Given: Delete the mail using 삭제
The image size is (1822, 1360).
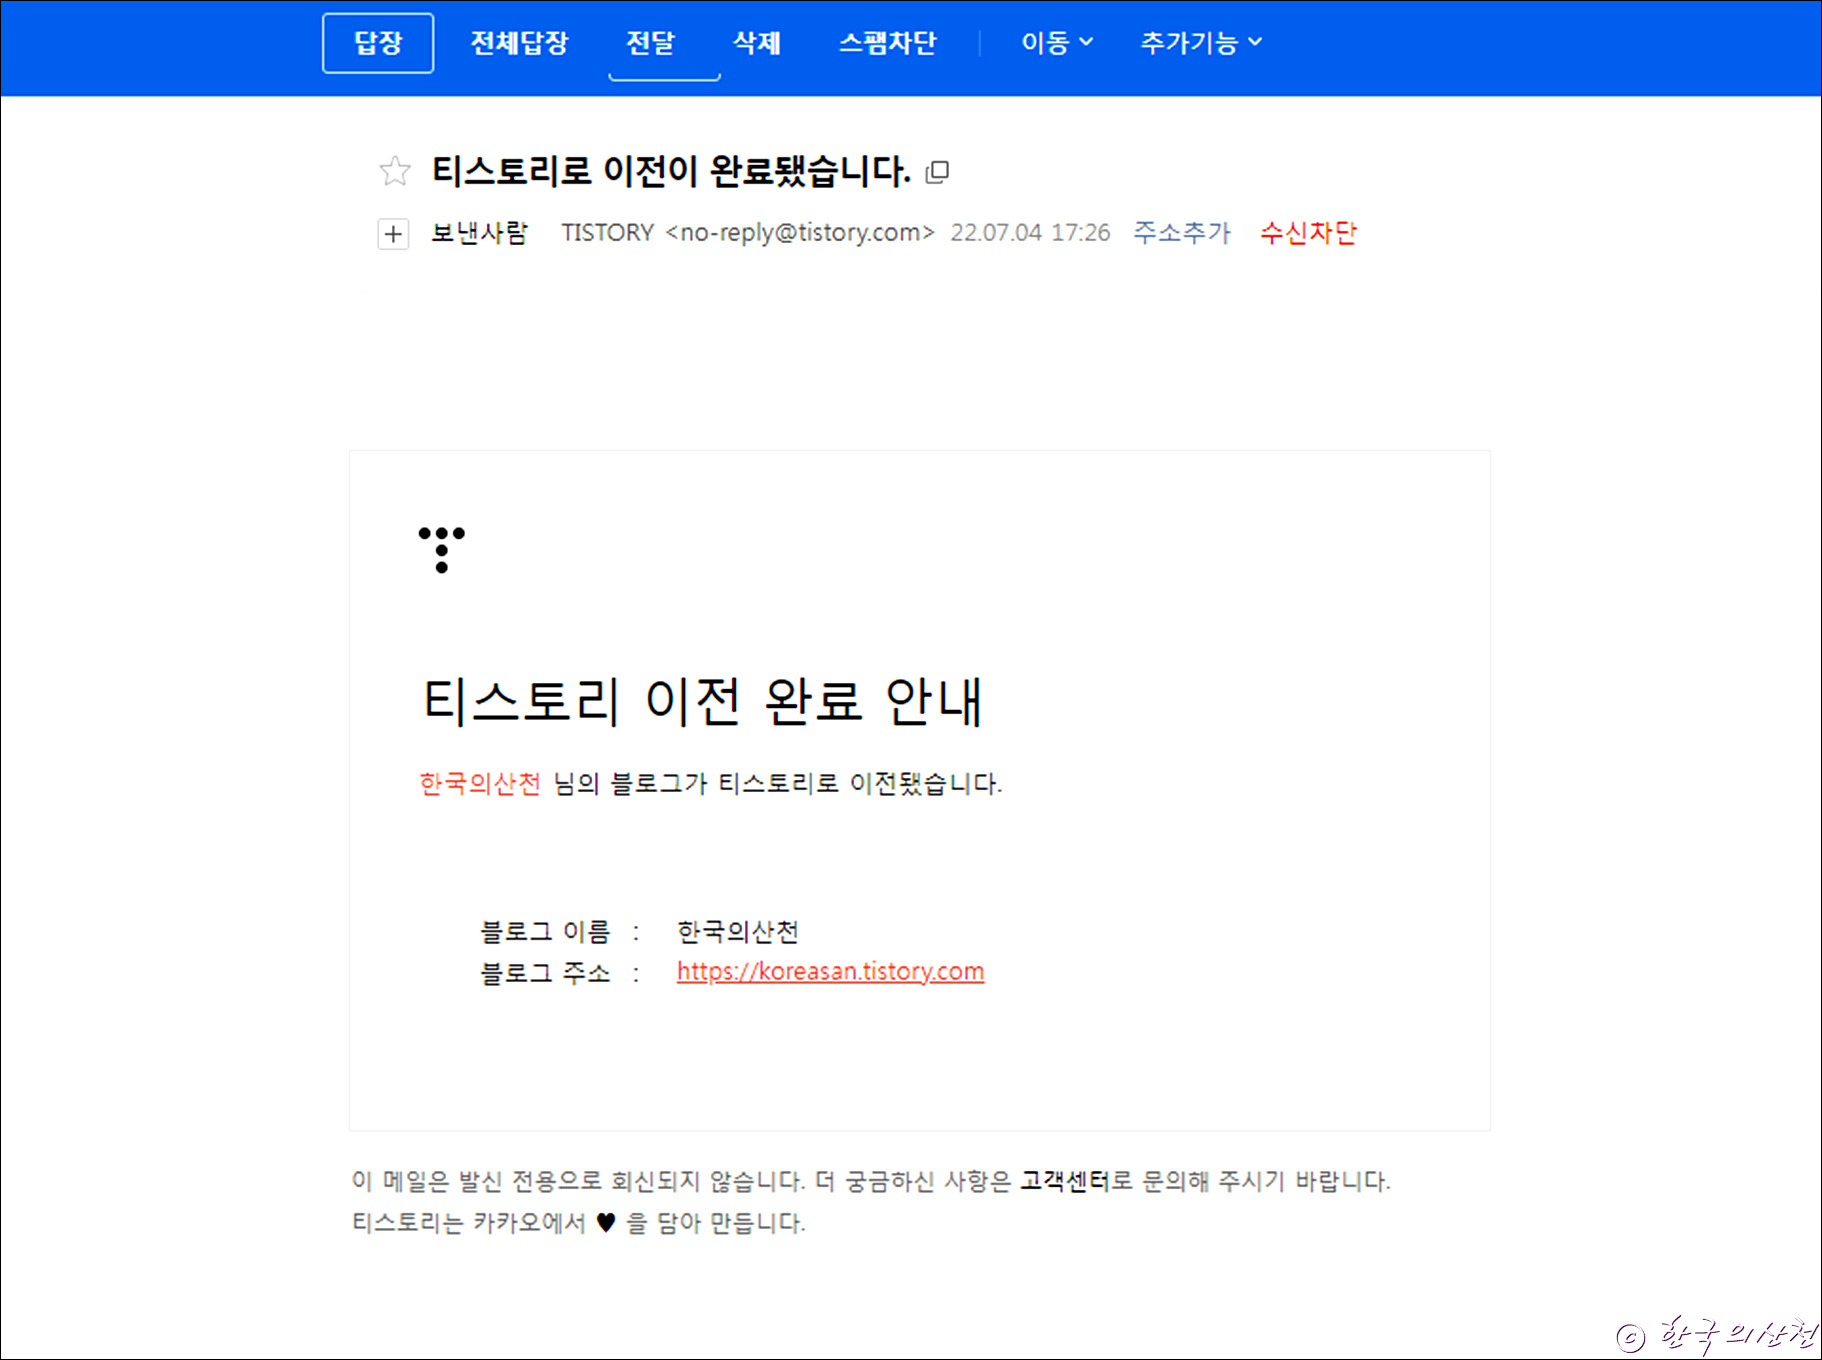Looking at the screenshot, I should coord(757,43).
